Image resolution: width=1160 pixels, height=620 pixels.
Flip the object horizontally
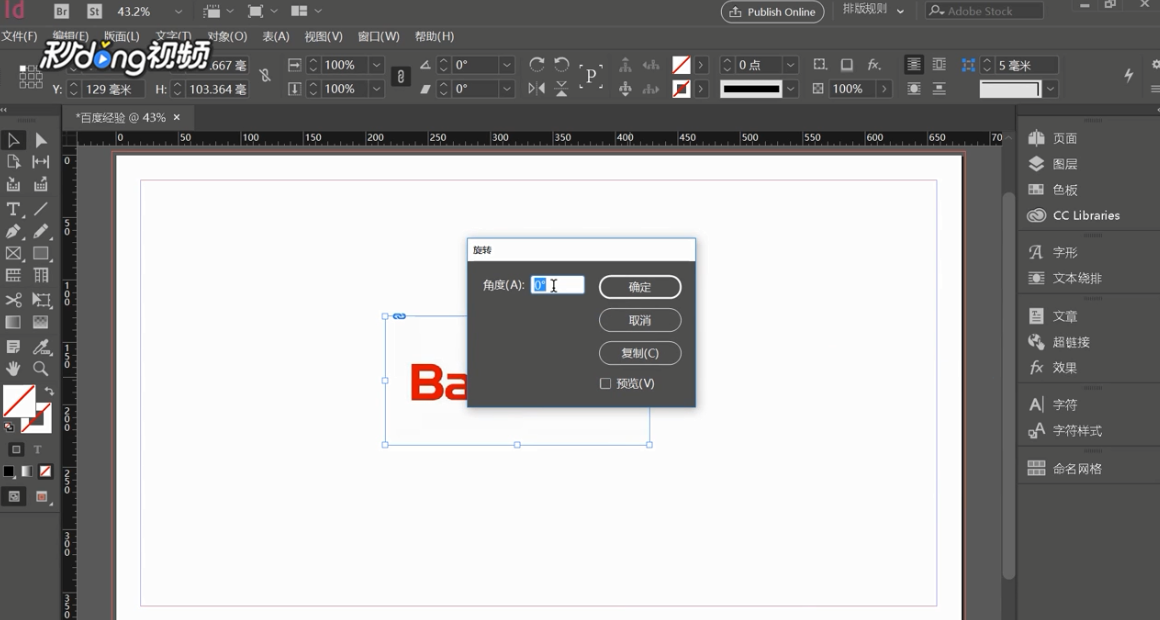(x=537, y=89)
